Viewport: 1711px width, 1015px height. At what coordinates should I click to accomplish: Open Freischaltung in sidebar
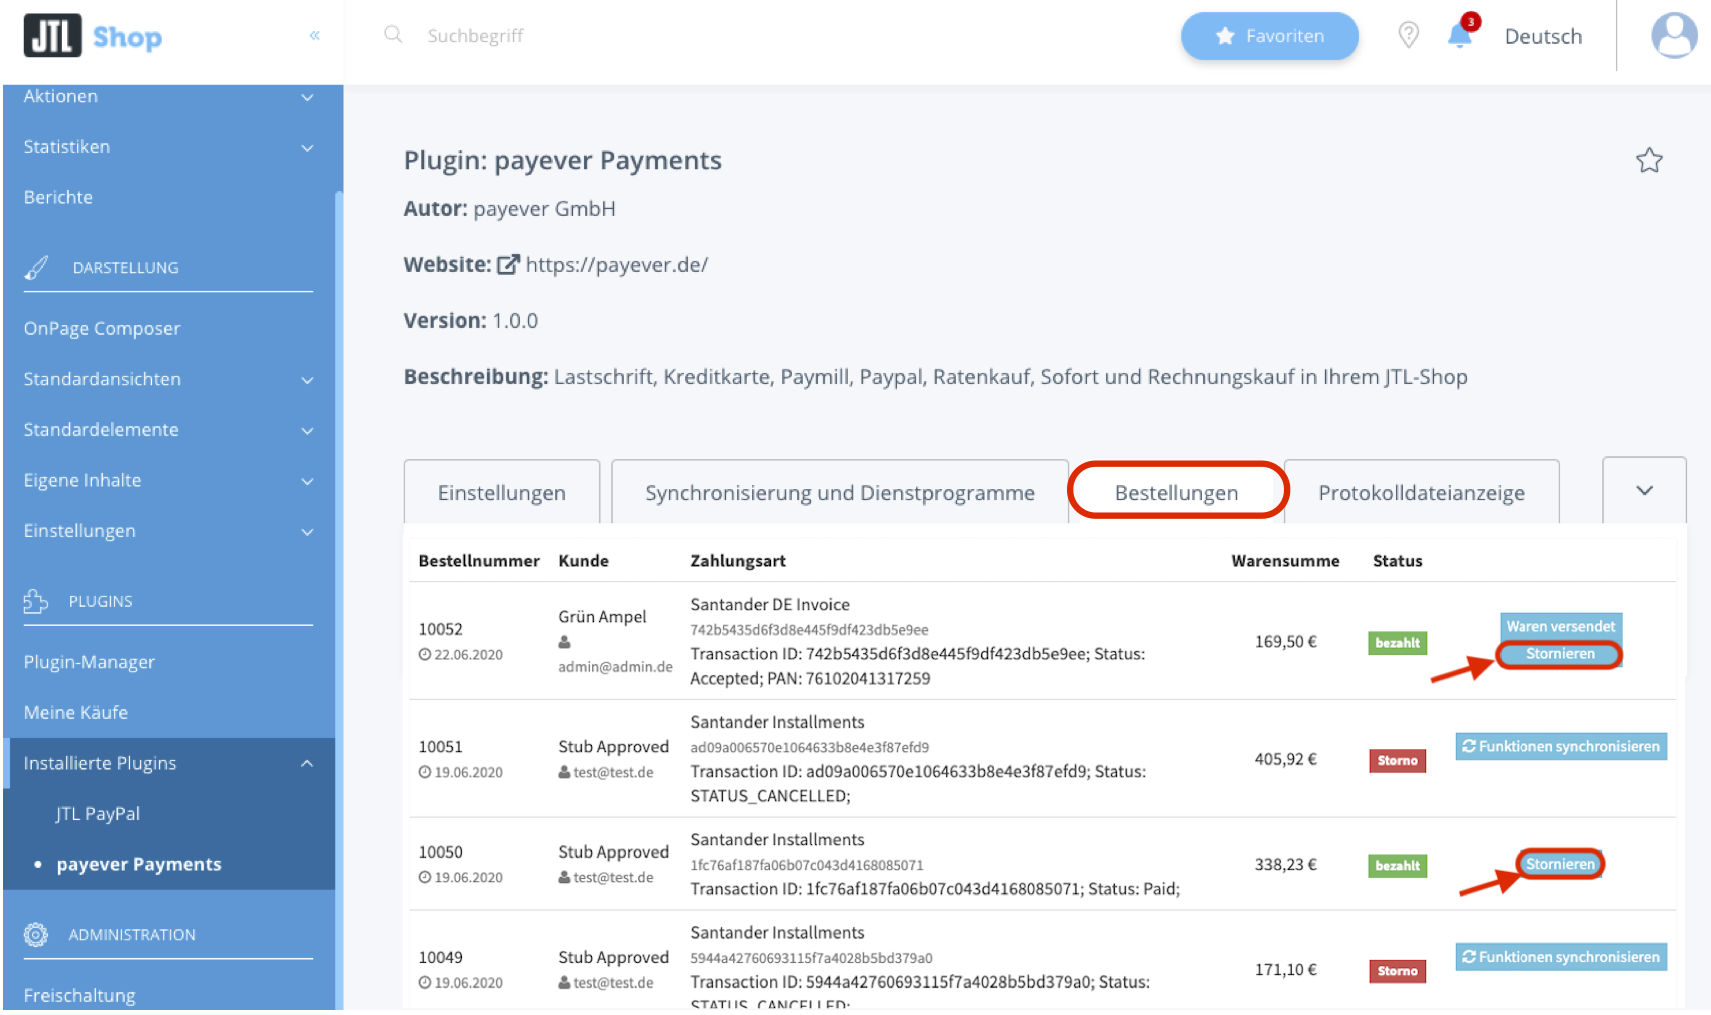coord(79,995)
